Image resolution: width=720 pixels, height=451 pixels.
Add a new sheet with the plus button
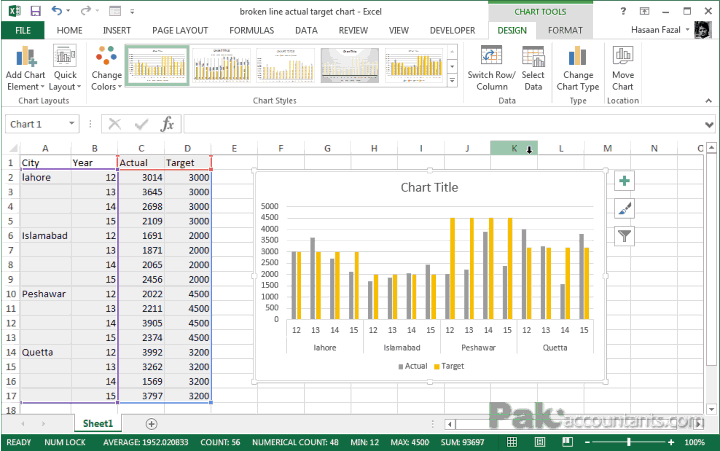click(152, 424)
